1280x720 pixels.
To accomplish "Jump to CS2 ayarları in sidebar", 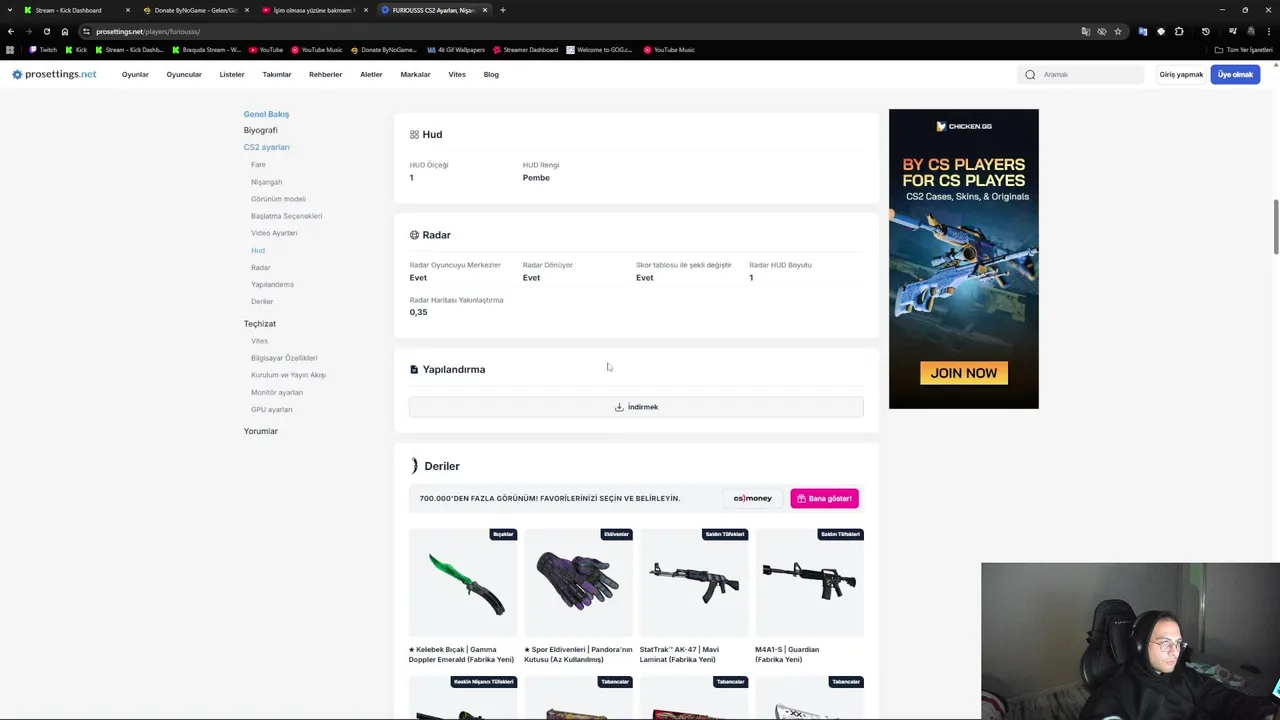I will (x=266, y=147).
